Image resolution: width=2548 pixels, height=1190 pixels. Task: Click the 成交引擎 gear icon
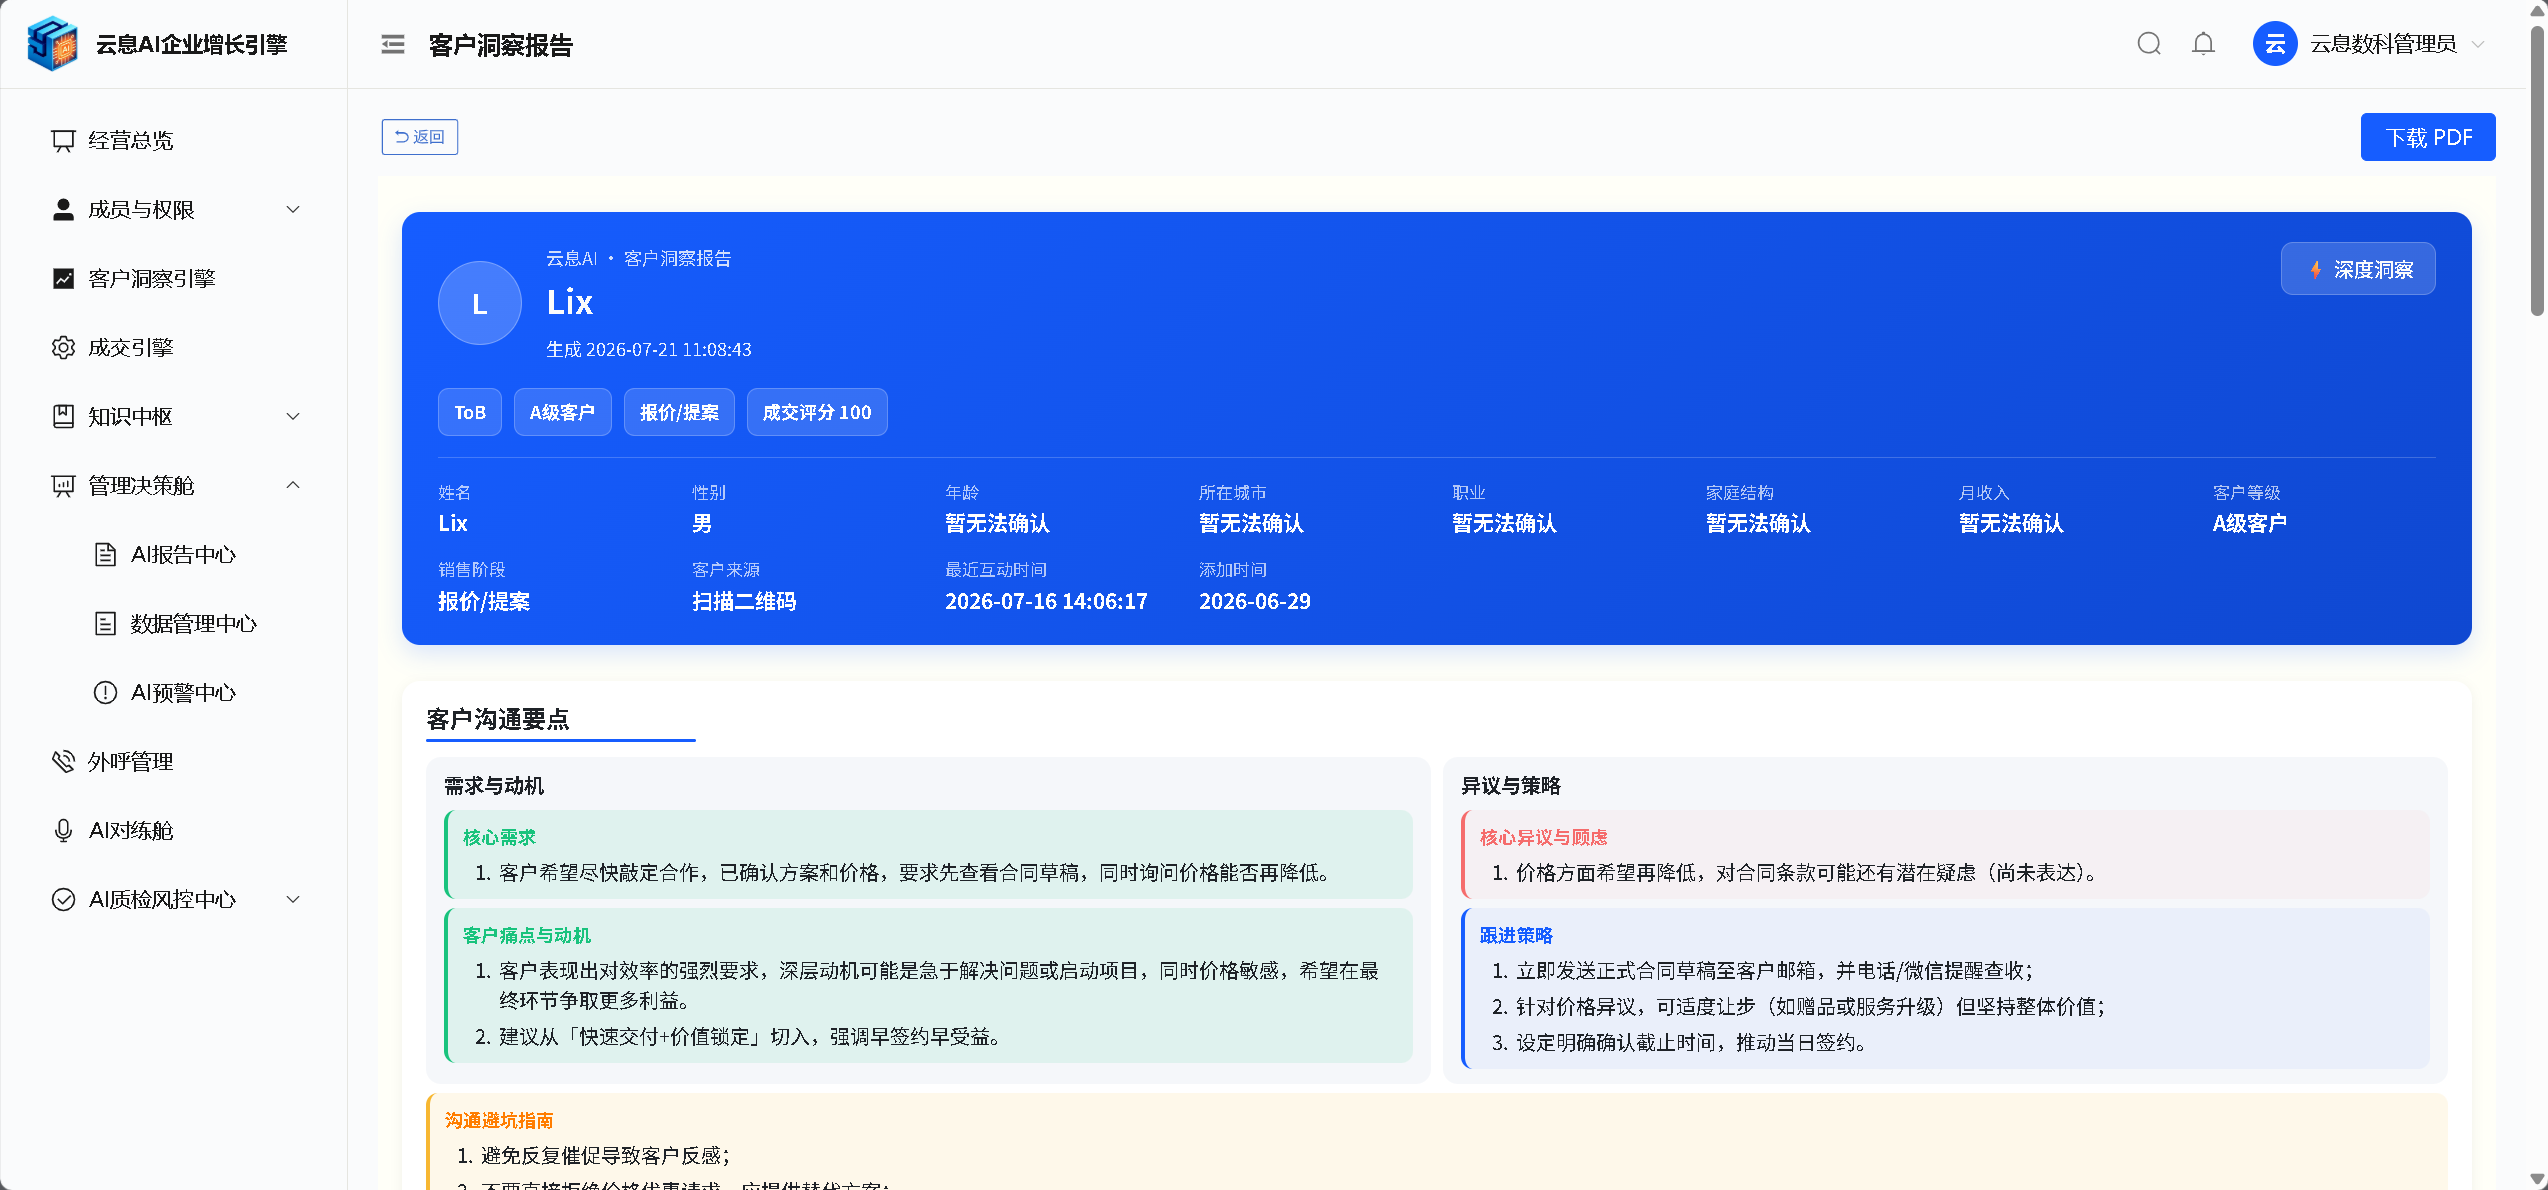coord(63,347)
